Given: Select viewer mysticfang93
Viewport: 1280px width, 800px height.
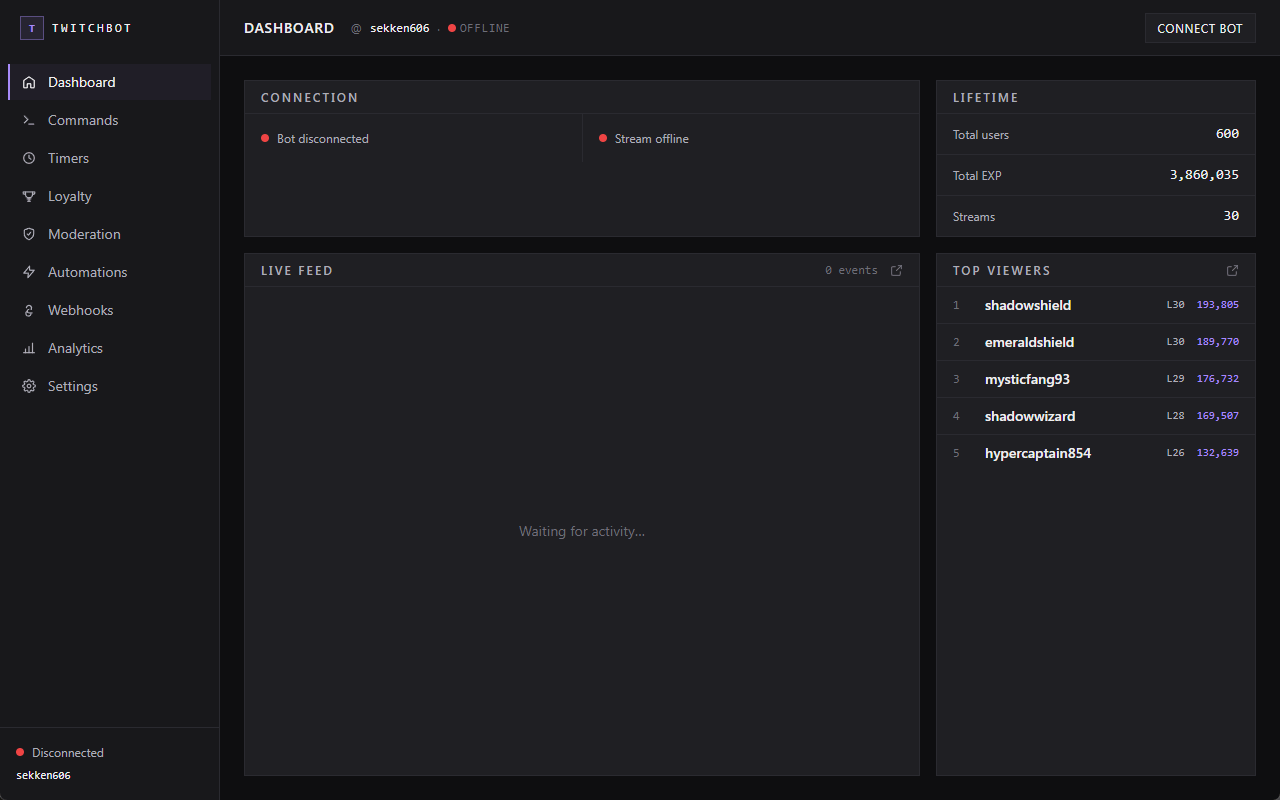Looking at the screenshot, I should coord(1028,379).
